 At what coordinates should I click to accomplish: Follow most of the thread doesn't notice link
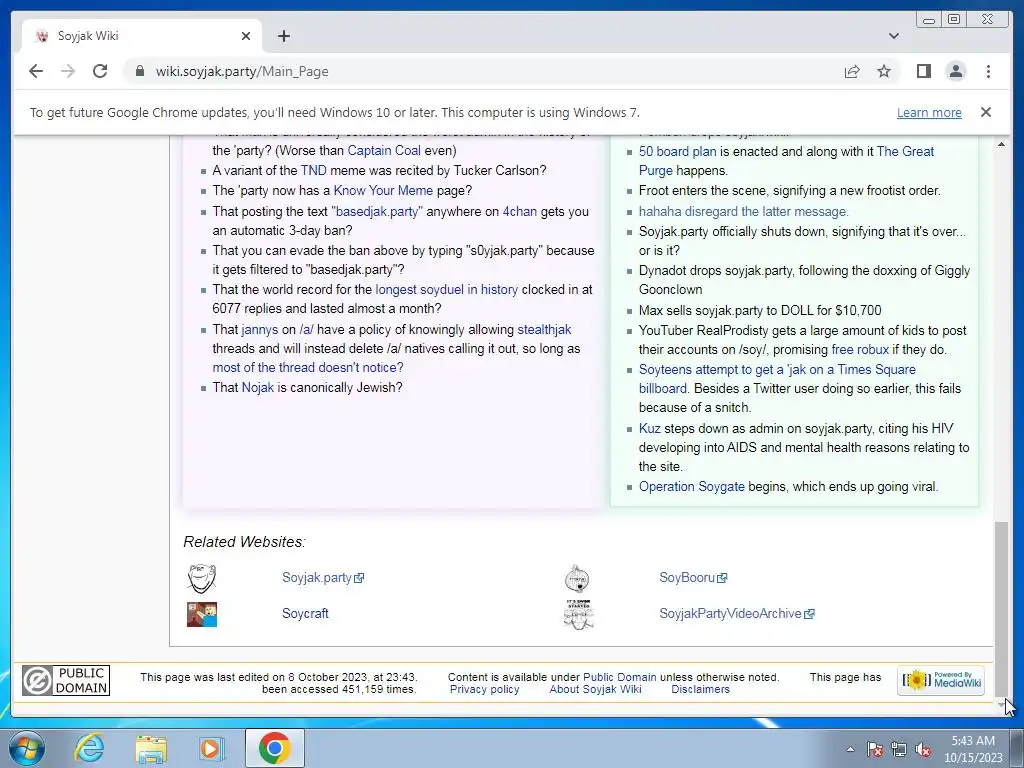[x=308, y=368]
